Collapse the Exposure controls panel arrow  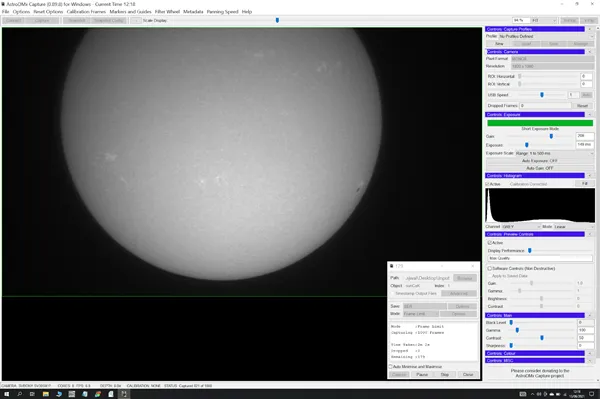coord(589,114)
